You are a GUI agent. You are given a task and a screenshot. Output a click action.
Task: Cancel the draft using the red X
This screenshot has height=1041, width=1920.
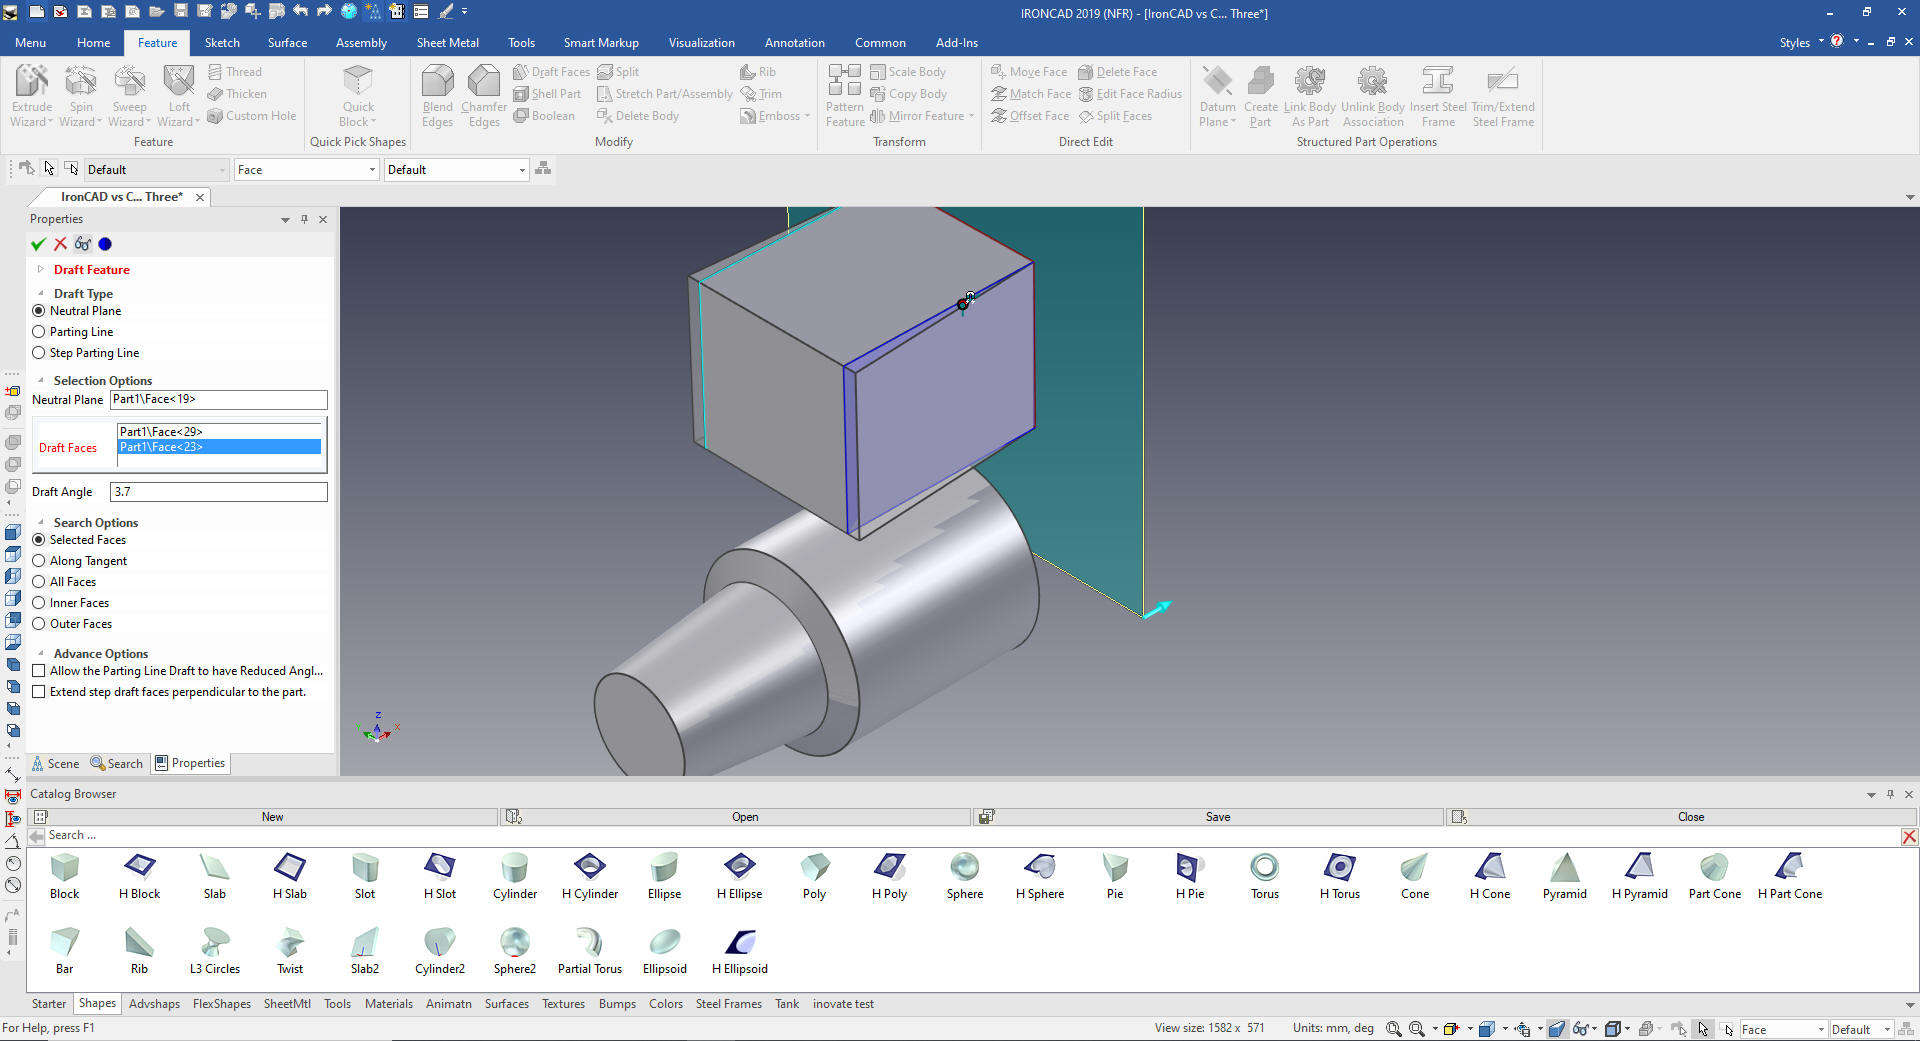pos(60,244)
